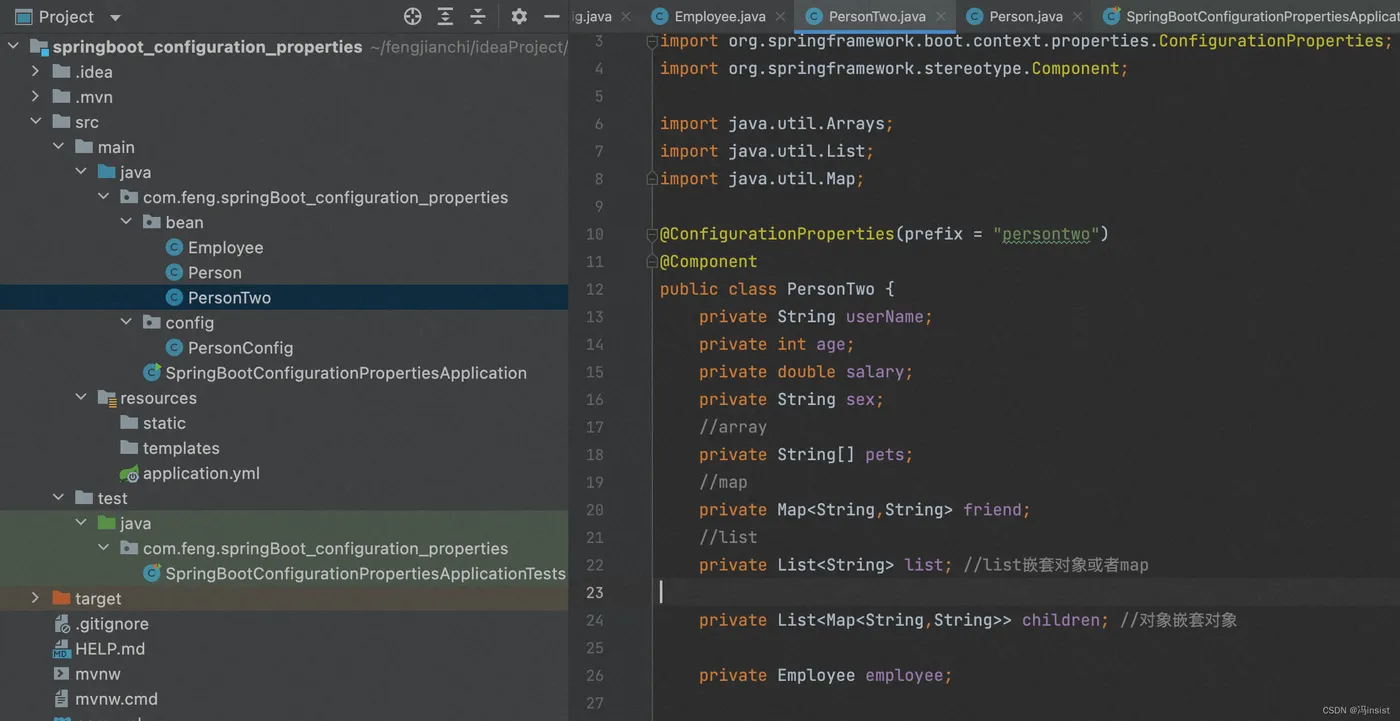This screenshot has height=721, width=1400.
Task: Click the @Component annotation
Action: 708,261
